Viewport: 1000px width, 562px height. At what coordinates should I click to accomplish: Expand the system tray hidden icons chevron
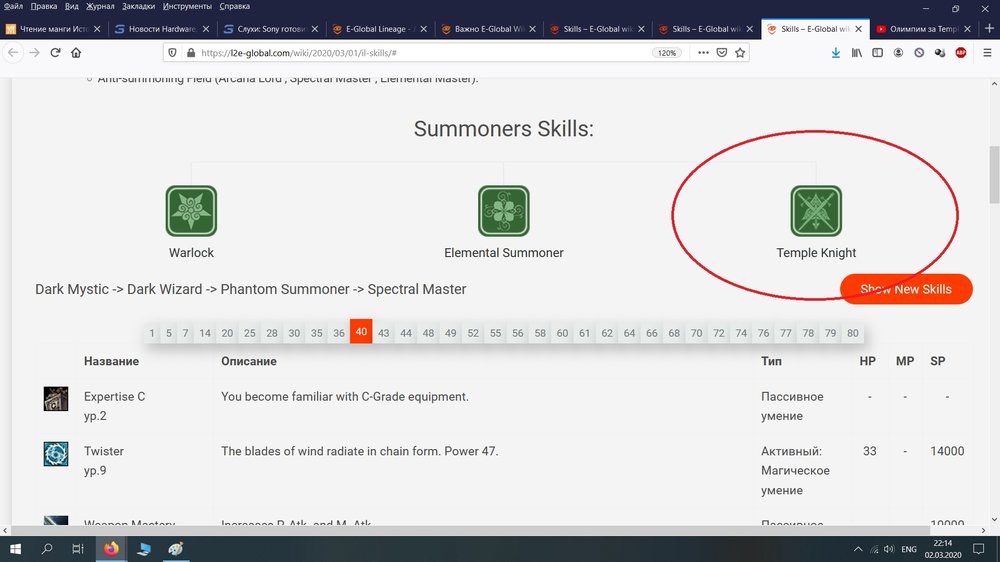click(858, 549)
